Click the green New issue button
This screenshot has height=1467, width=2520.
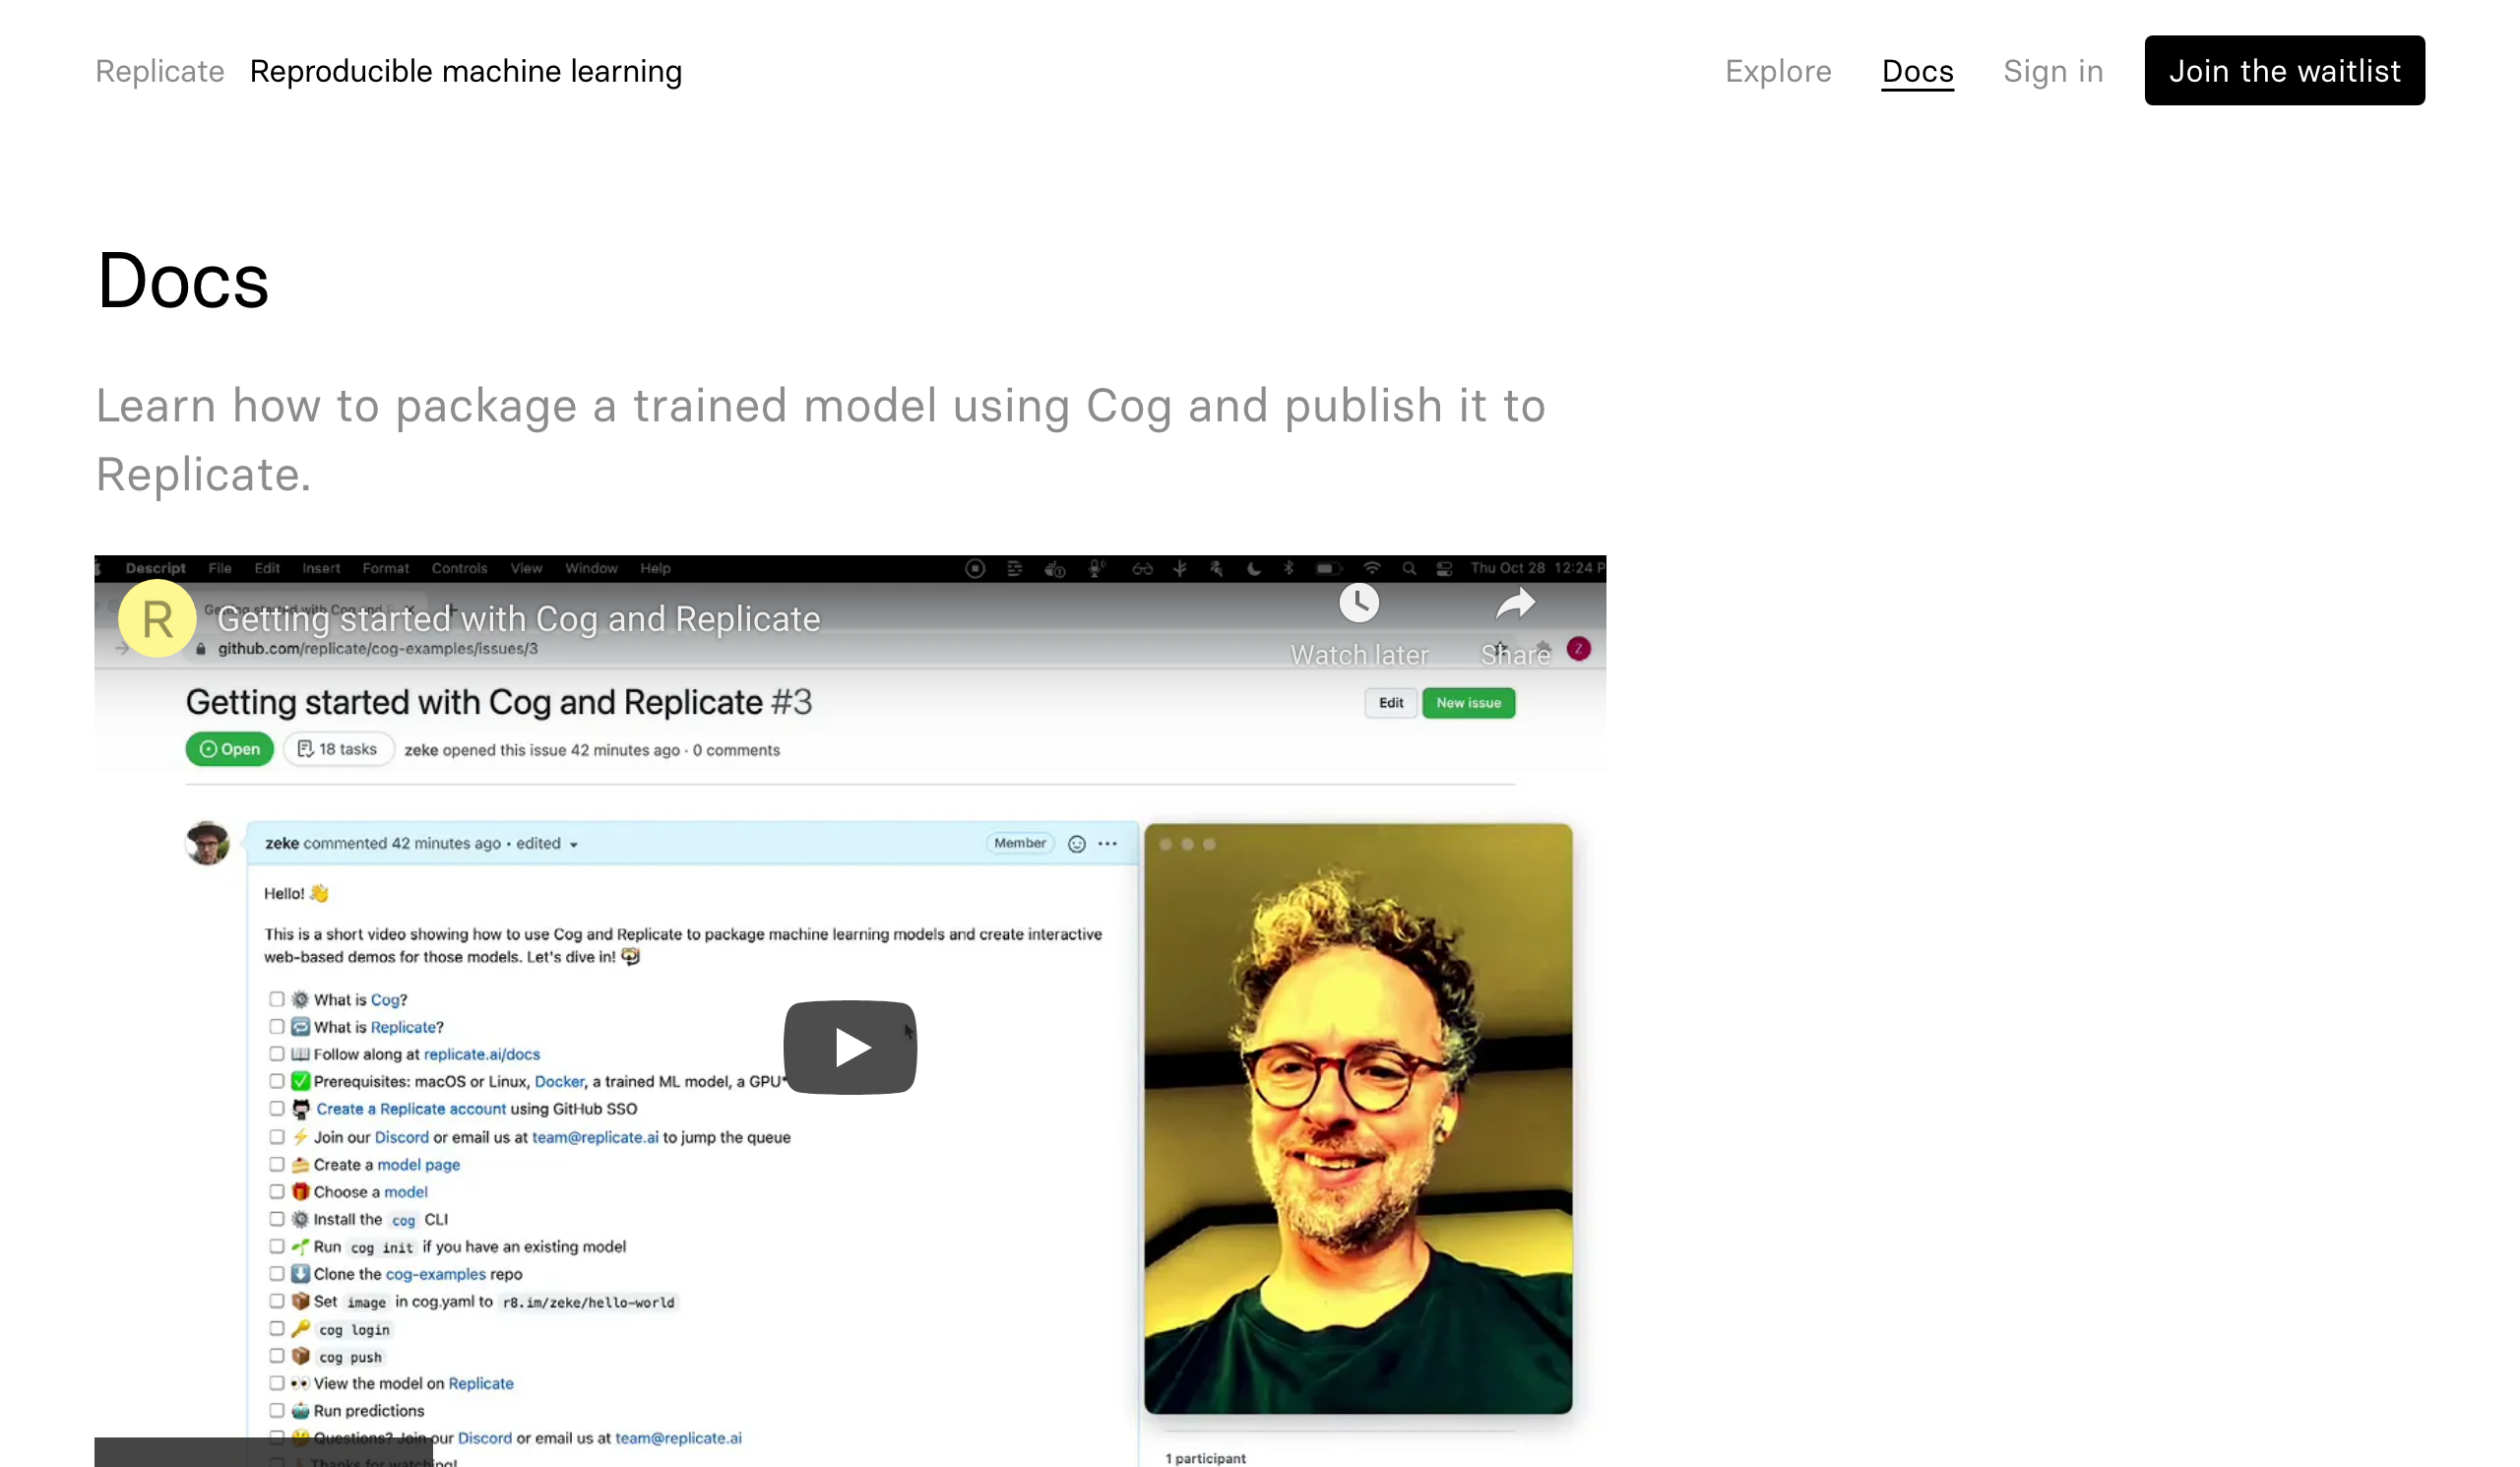(x=1468, y=703)
